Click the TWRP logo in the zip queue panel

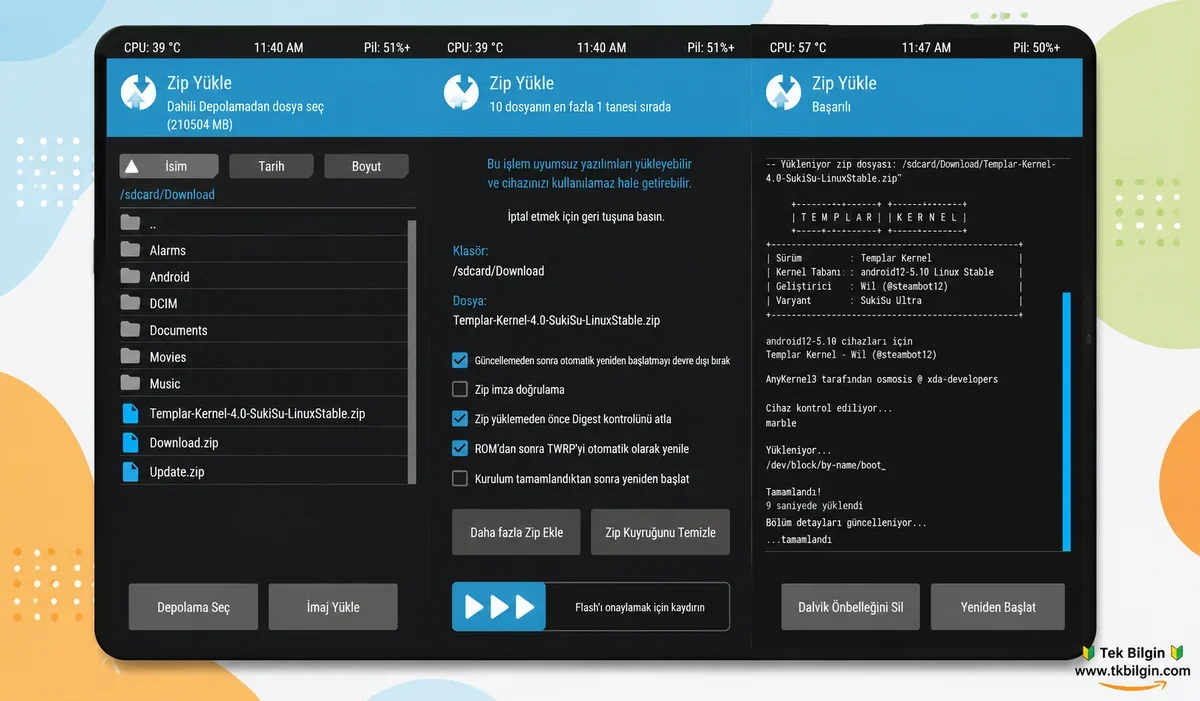click(461, 93)
